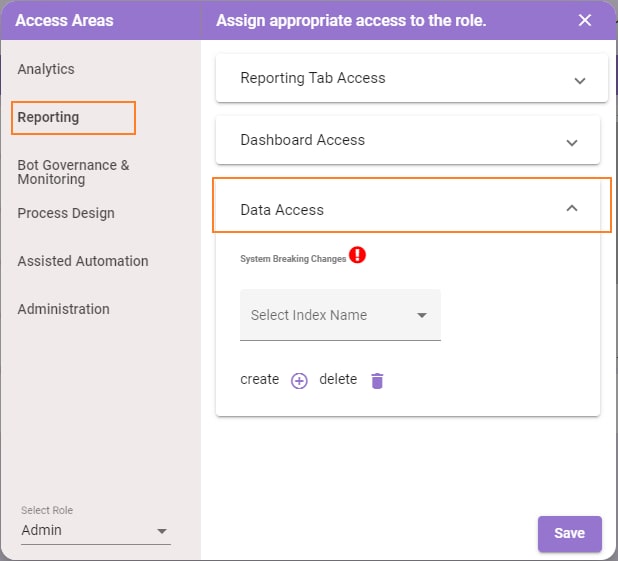Open Bot Governance & Monitoring area
The height and width of the screenshot is (561, 618).
point(73,172)
